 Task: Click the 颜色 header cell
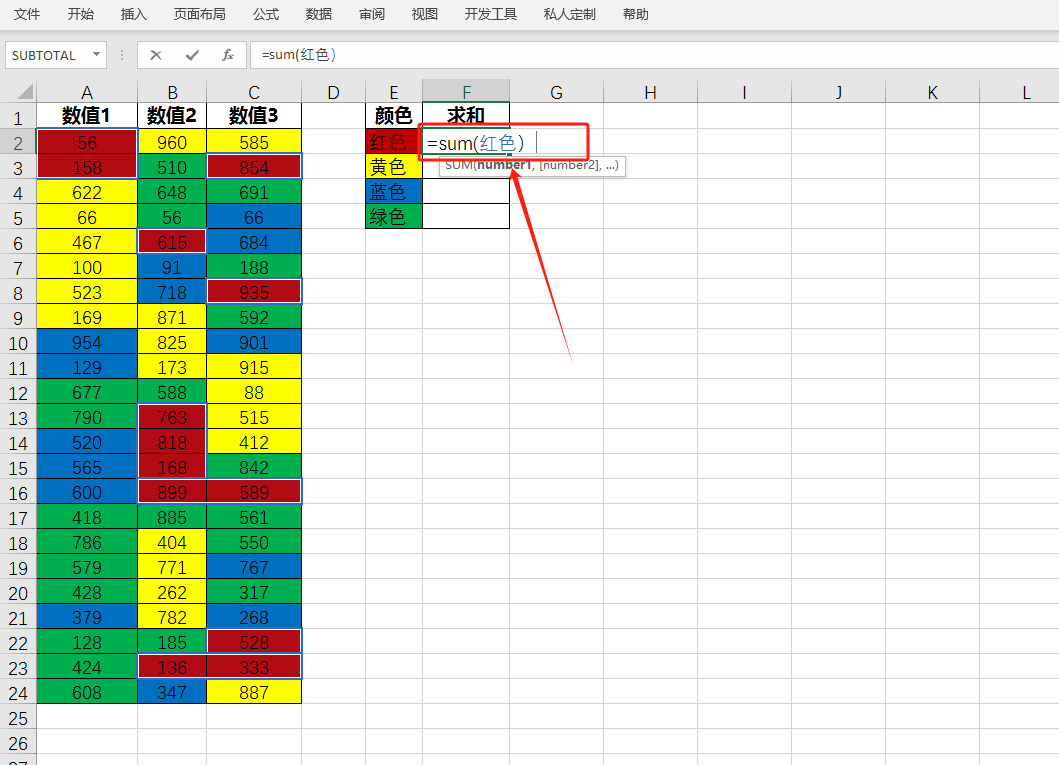(x=394, y=116)
